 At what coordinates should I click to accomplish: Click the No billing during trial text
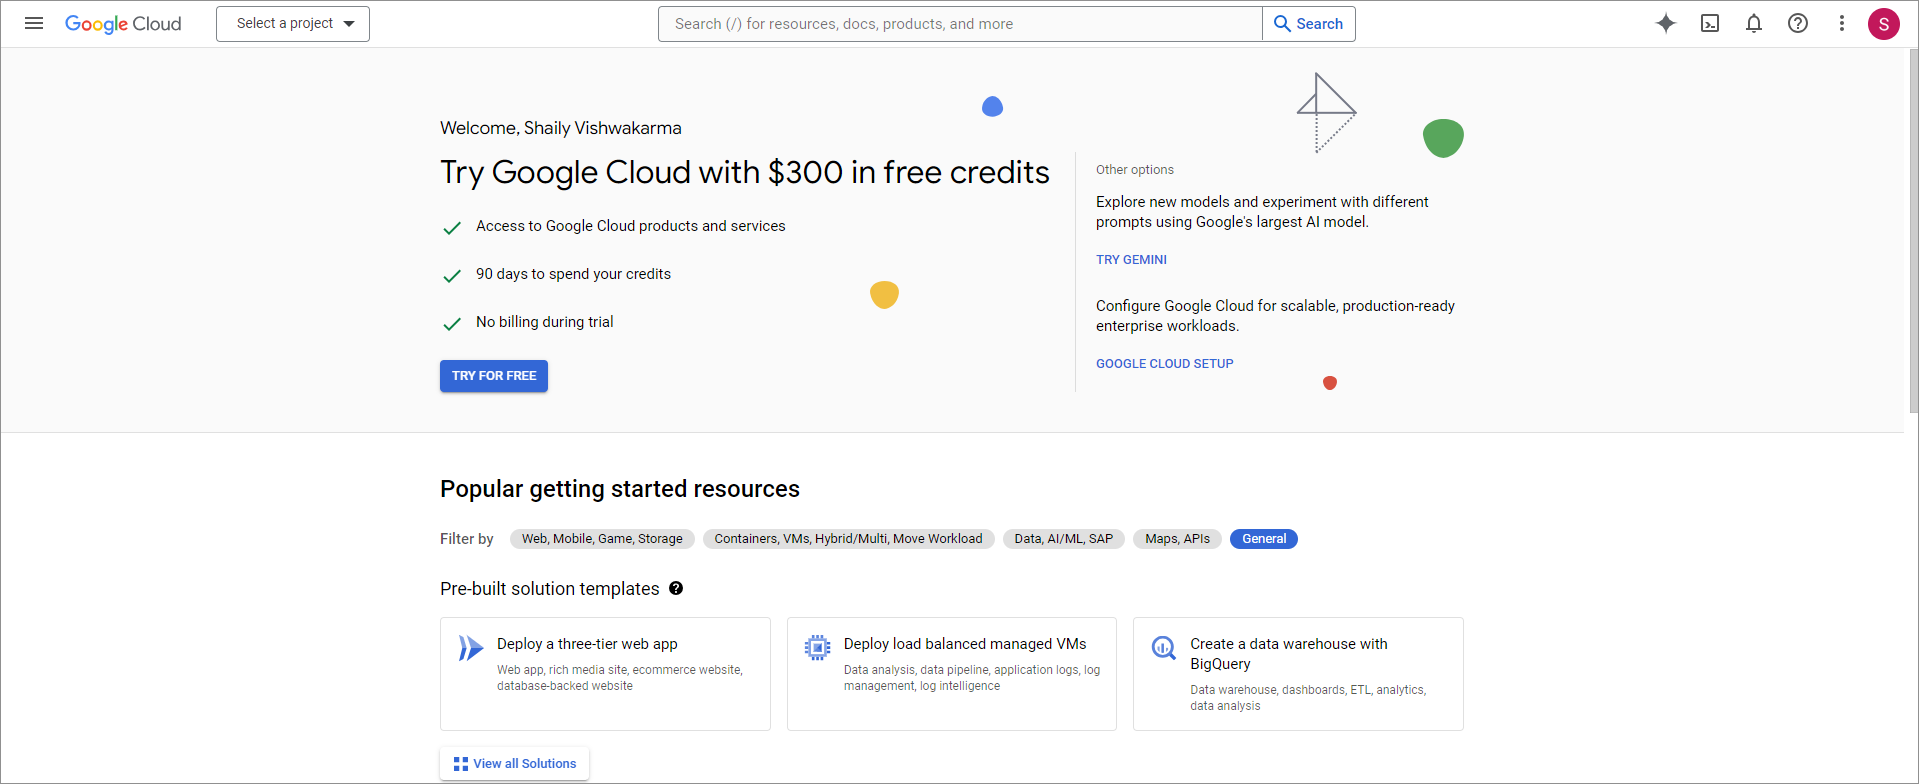[545, 322]
